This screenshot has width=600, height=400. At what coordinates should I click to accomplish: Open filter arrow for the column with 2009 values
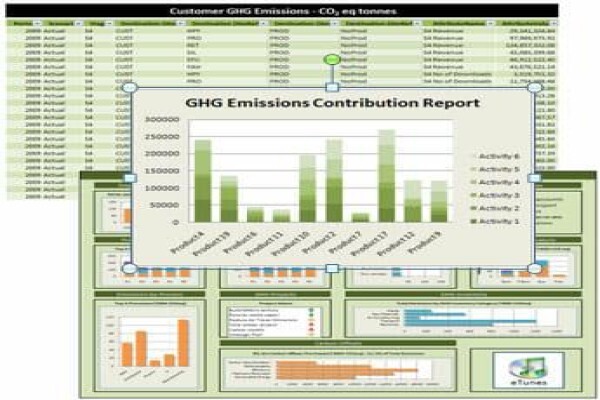coord(37,23)
